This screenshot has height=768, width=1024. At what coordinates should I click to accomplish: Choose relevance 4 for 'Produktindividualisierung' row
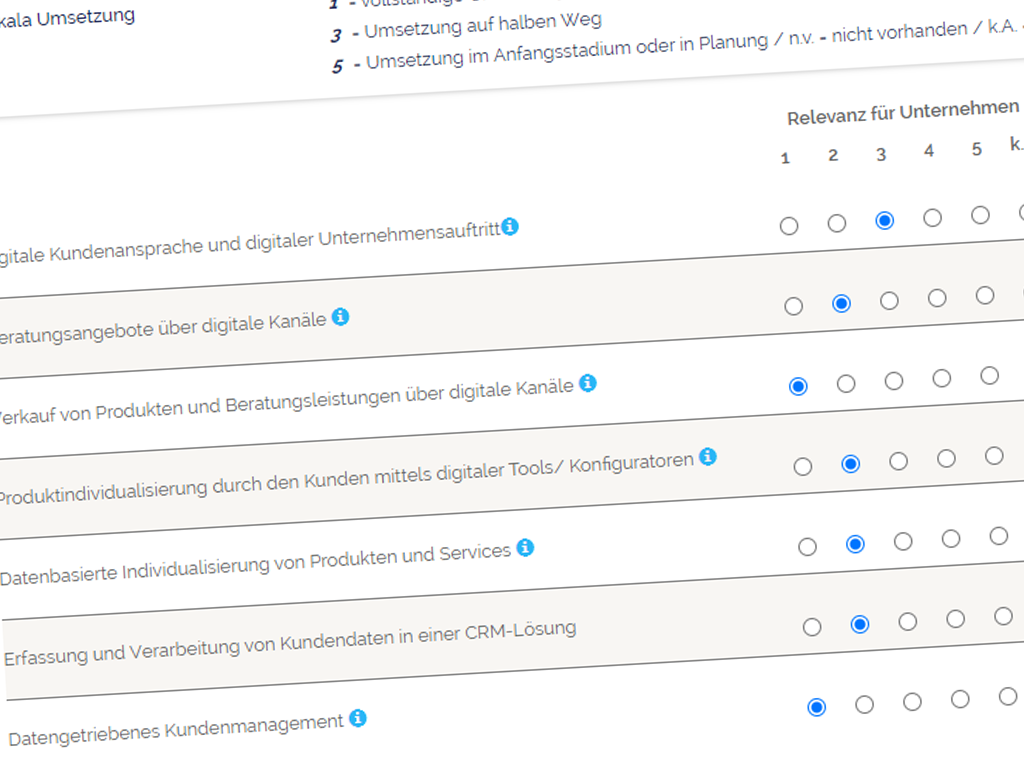pyautogui.click(x=946, y=459)
